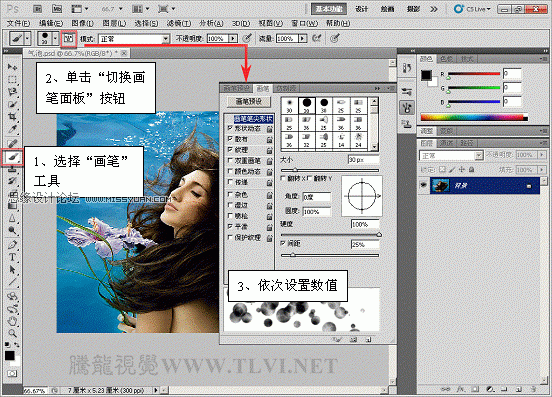Click the toggle Brush panel button in options bar
Image resolution: width=552 pixels, height=397 pixels.
pyautogui.click(x=69, y=38)
